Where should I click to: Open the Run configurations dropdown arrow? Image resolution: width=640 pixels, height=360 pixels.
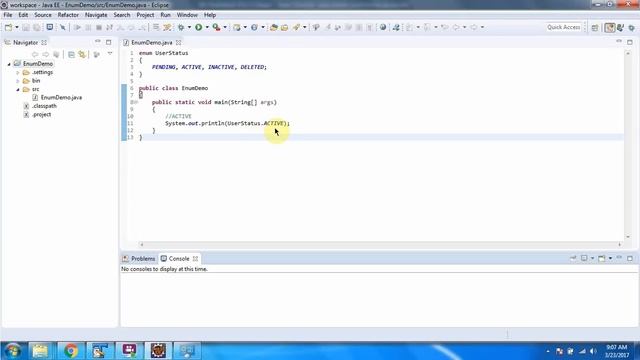tap(207, 27)
